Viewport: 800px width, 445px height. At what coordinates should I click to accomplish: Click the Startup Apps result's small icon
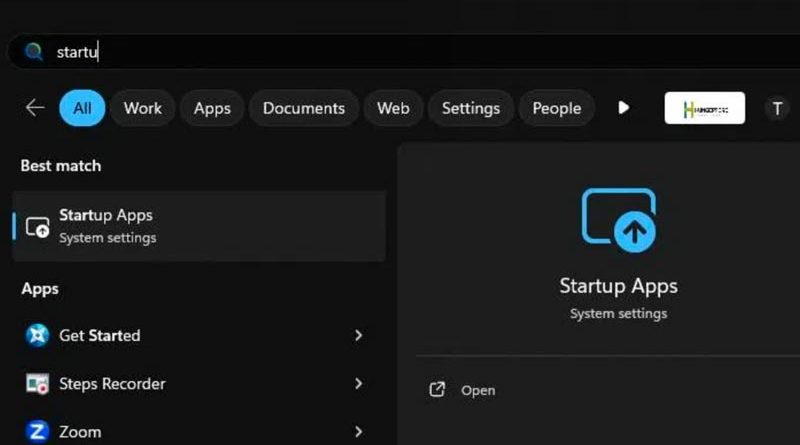click(x=38, y=227)
